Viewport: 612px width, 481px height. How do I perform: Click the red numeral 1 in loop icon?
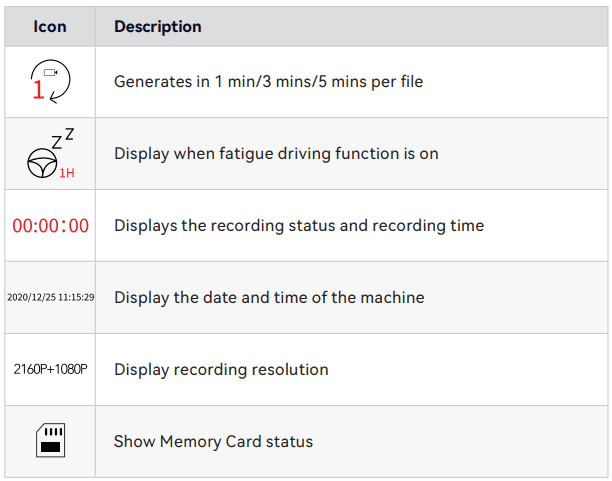pyautogui.click(x=37, y=91)
